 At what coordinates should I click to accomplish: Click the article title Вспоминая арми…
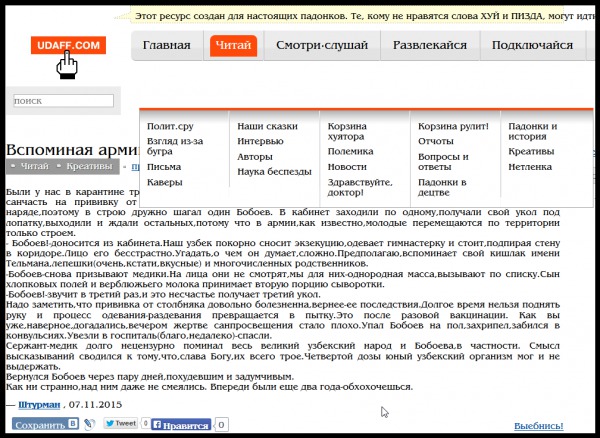point(72,150)
